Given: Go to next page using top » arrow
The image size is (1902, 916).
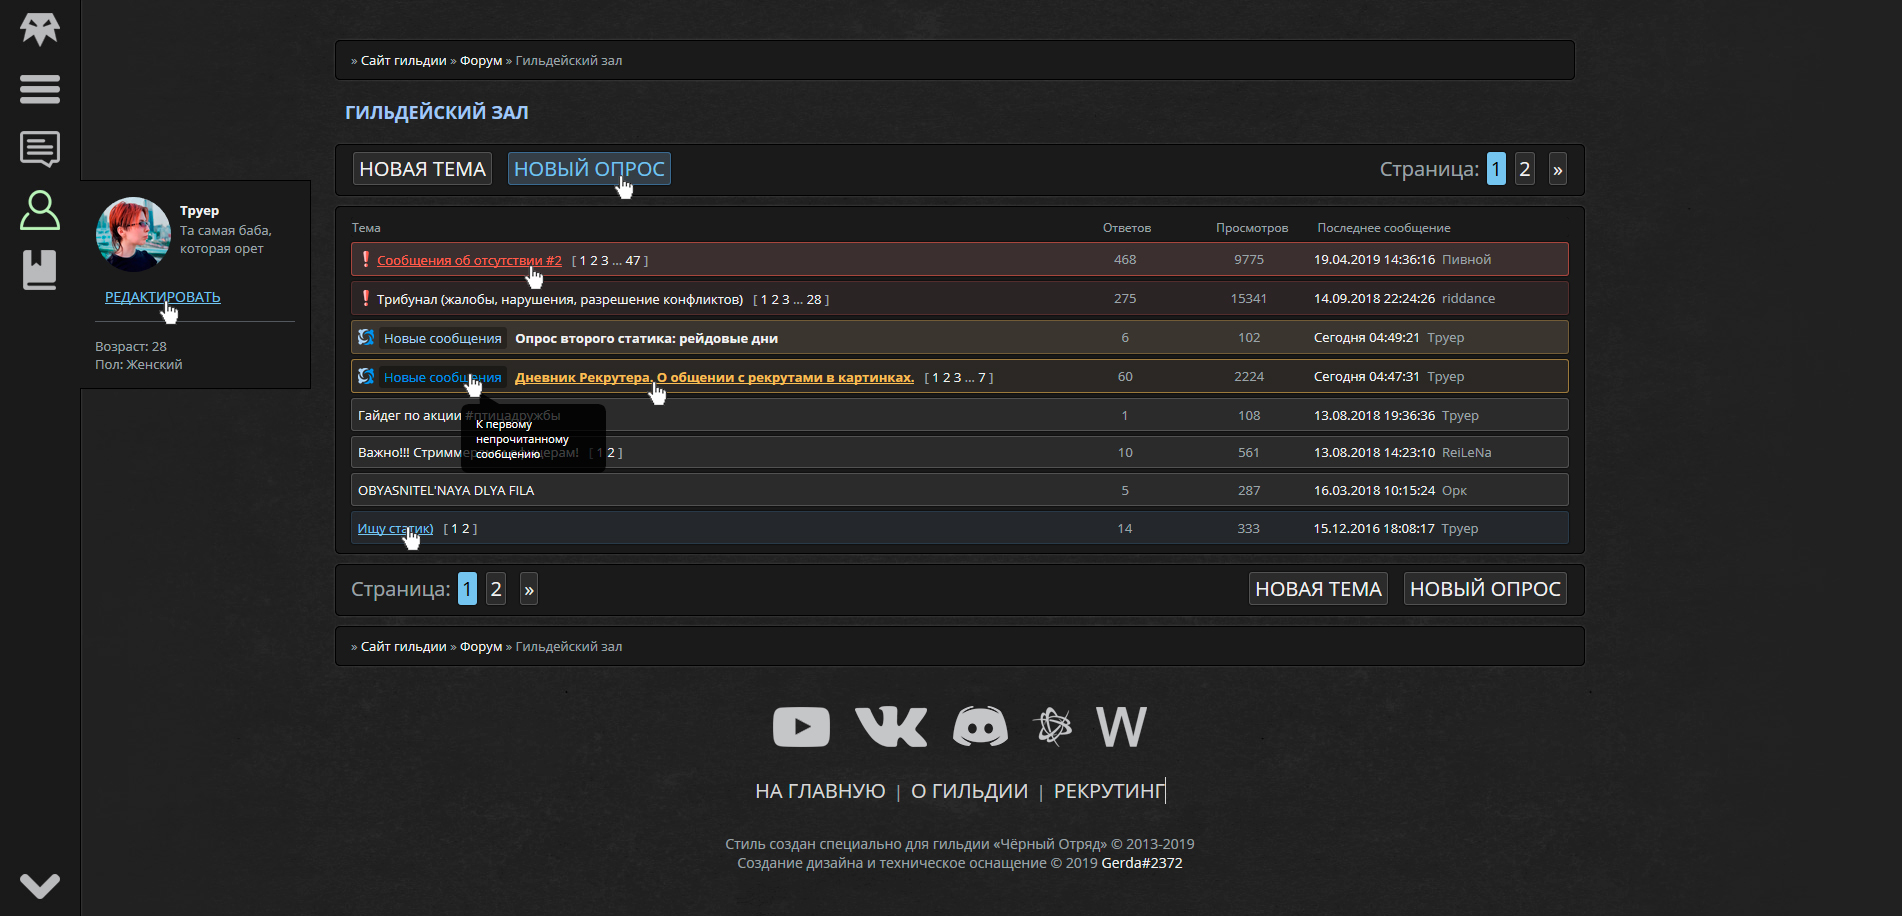Looking at the screenshot, I should coord(1557,169).
